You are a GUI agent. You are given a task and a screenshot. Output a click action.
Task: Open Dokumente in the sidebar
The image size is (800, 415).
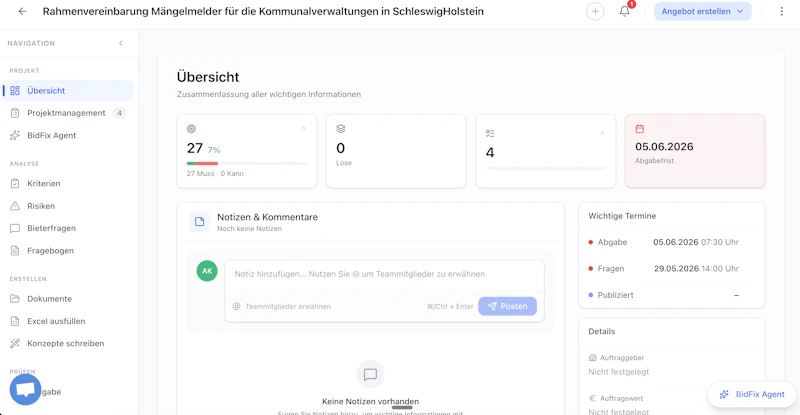click(x=68, y=299)
